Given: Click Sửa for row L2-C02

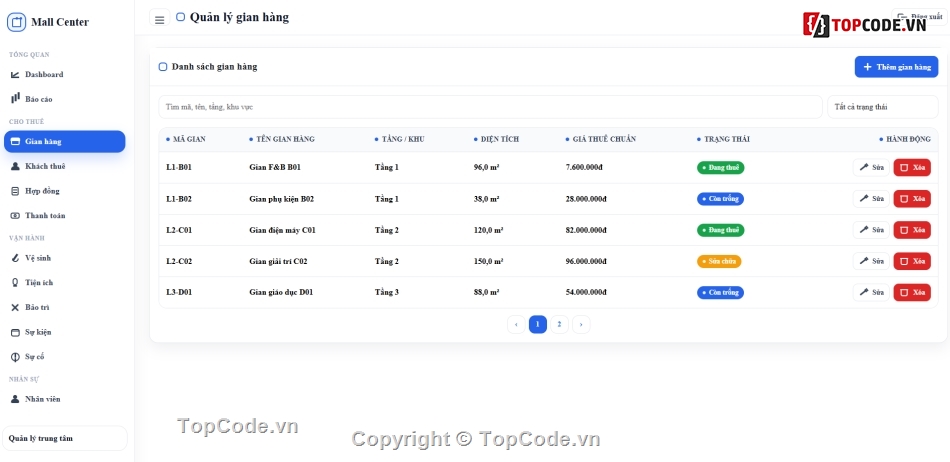Looking at the screenshot, I should (x=871, y=262).
